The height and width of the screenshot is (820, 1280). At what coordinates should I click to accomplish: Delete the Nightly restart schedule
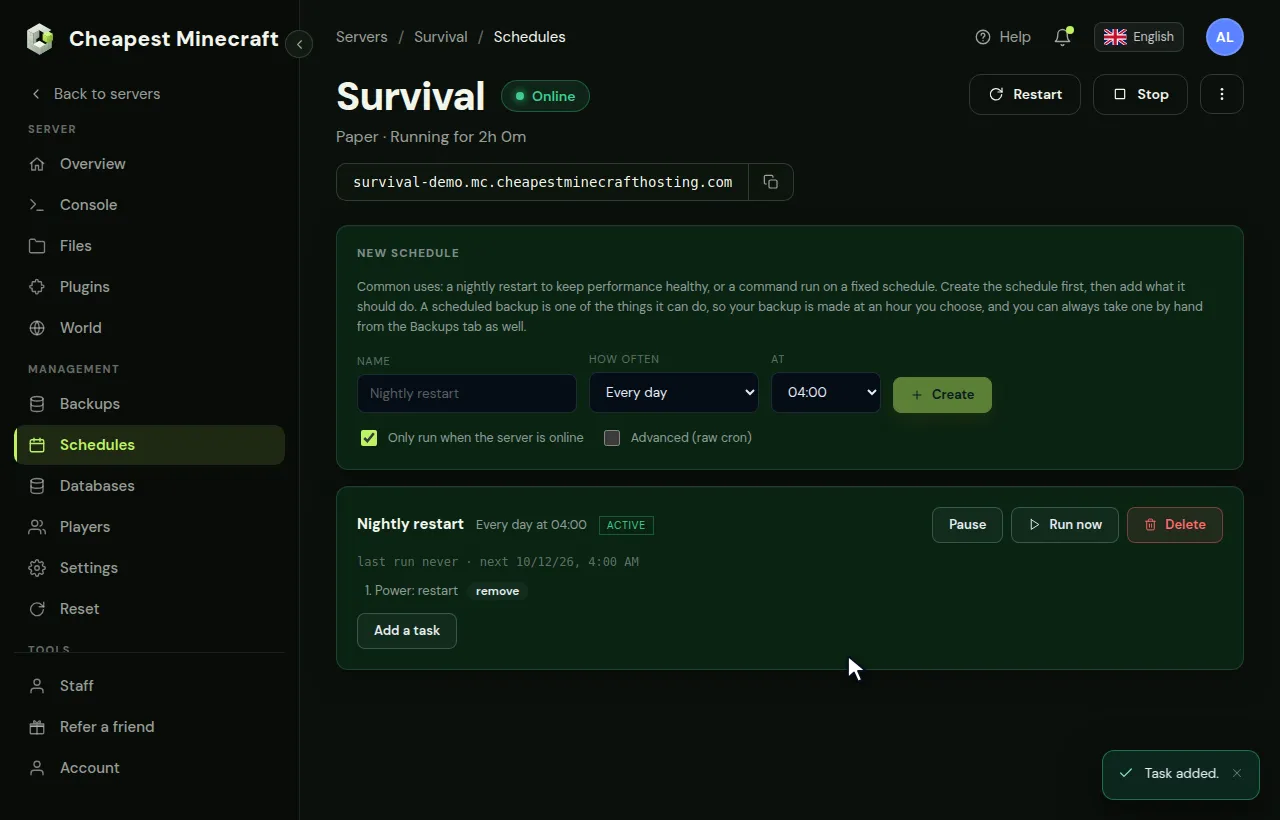click(1175, 525)
